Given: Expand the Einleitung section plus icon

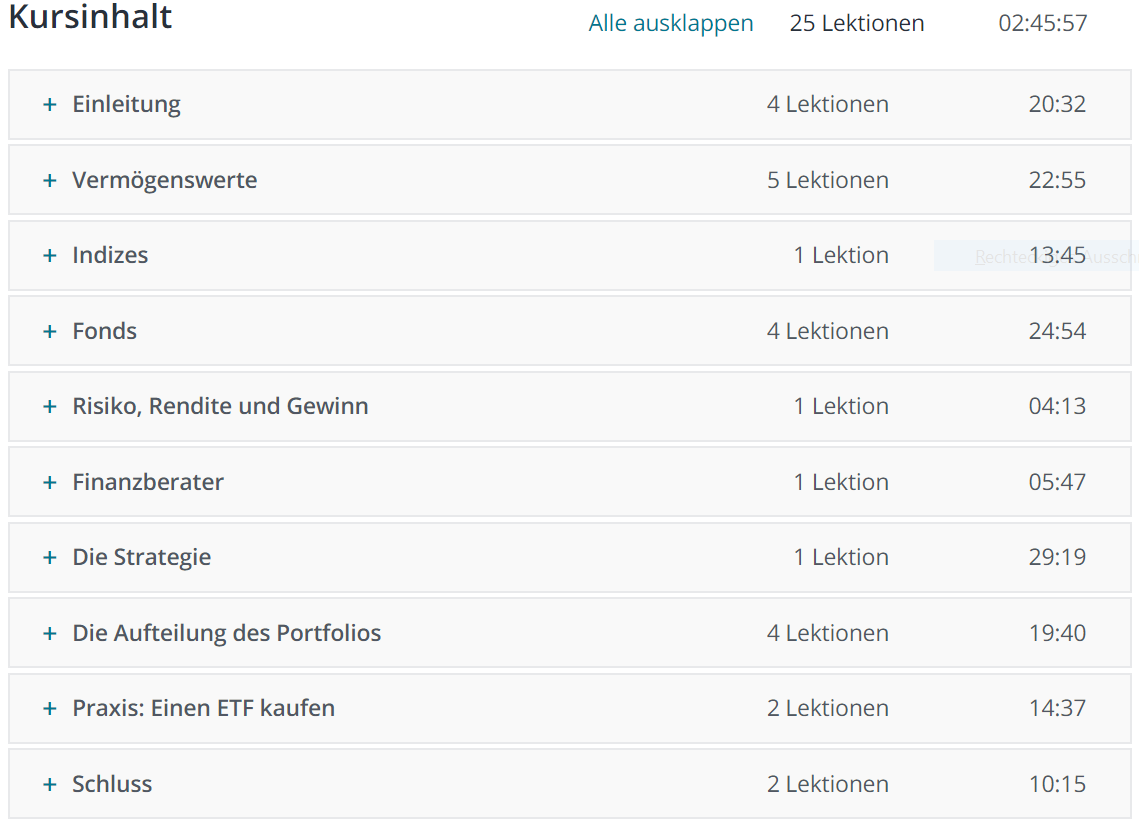Looking at the screenshot, I should pos(49,105).
